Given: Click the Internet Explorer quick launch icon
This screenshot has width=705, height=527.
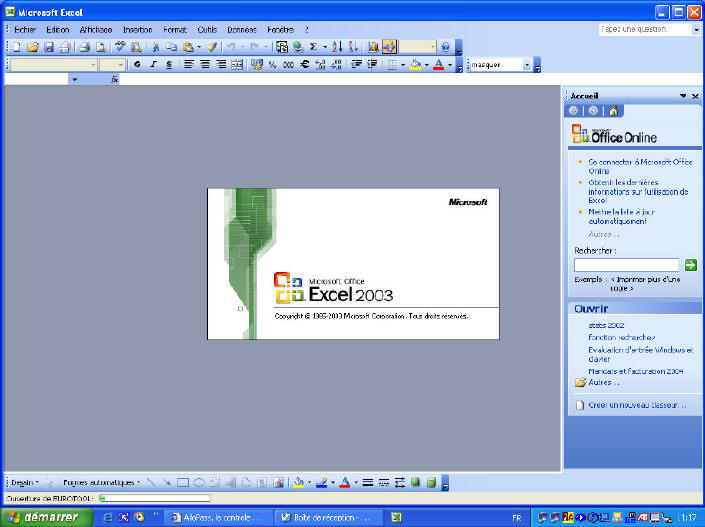Looking at the screenshot, I should tap(108, 518).
